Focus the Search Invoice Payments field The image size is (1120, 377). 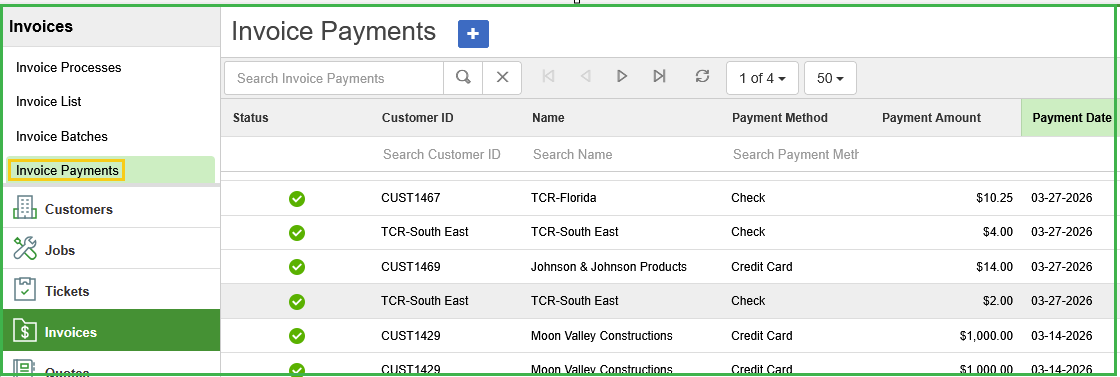click(334, 78)
